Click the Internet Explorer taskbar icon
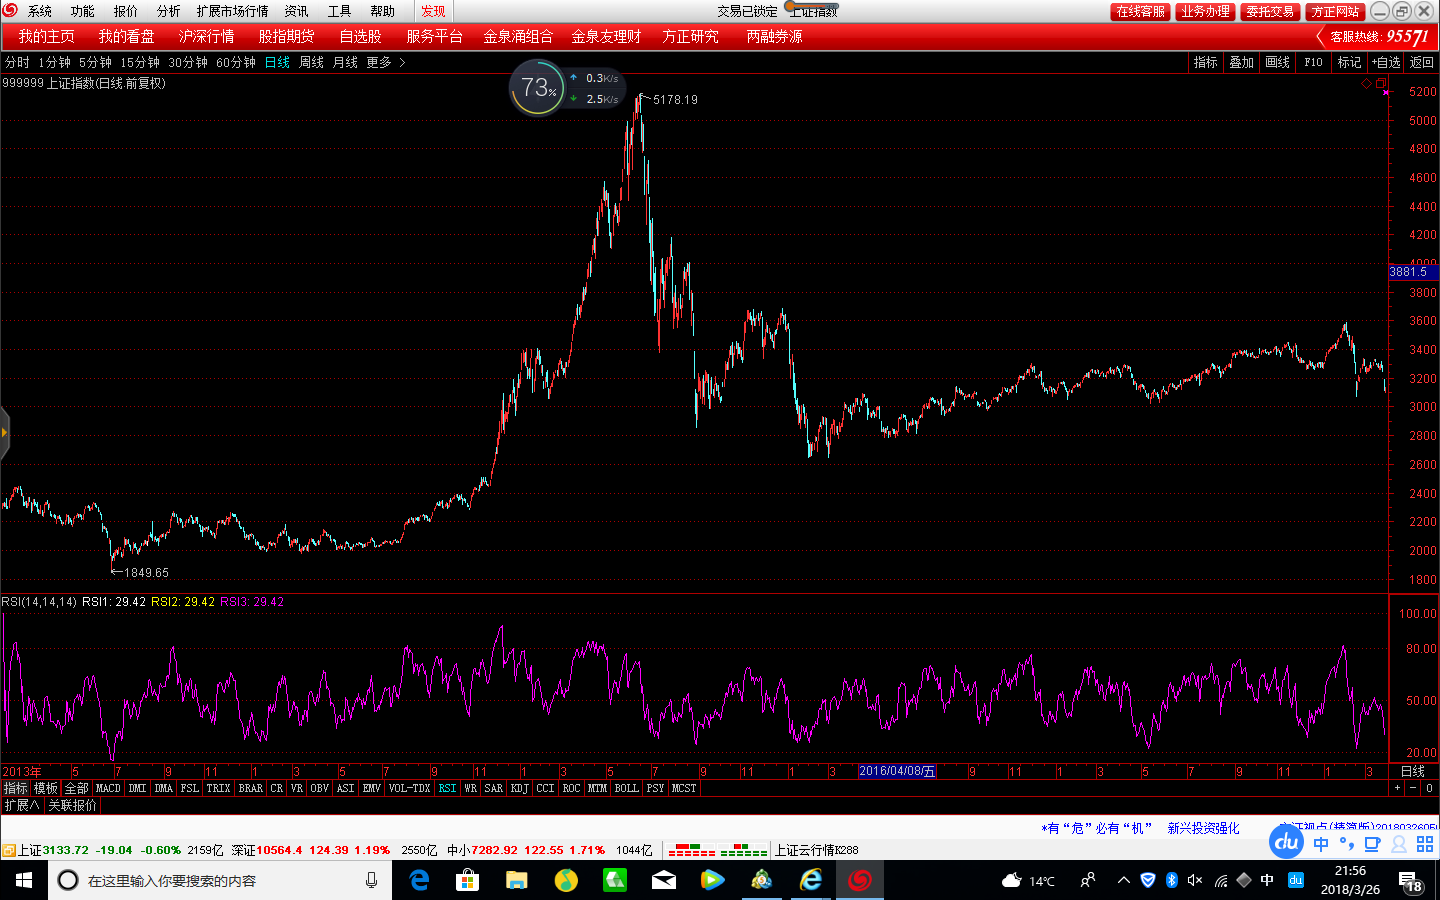1440x900 pixels. click(811, 880)
